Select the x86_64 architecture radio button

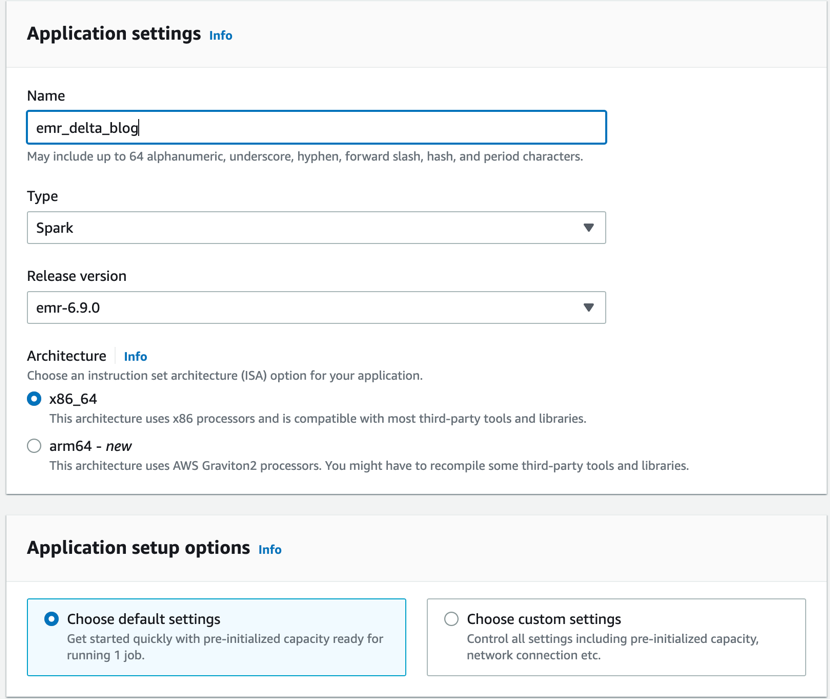[34, 399]
